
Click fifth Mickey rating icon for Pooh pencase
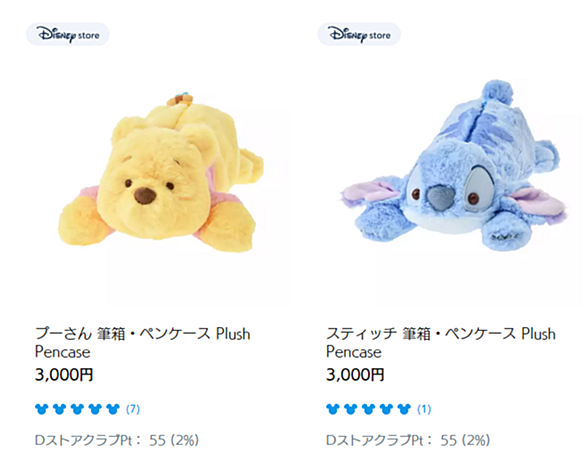pos(113,409)
